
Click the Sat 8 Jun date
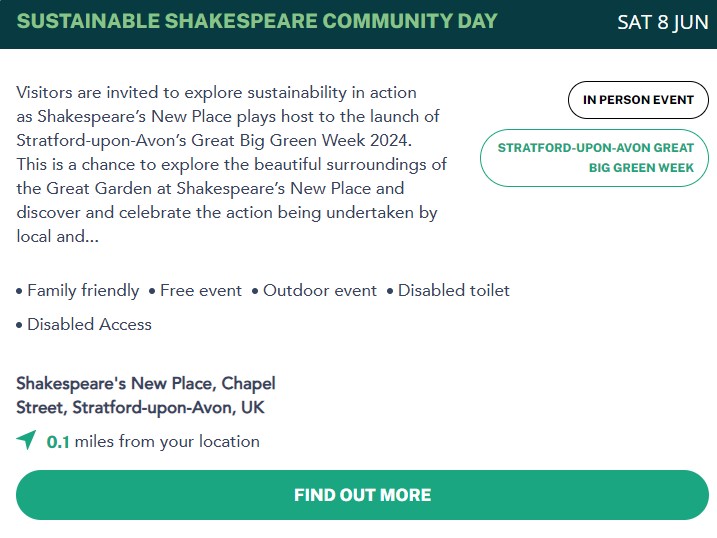(663, 22)
